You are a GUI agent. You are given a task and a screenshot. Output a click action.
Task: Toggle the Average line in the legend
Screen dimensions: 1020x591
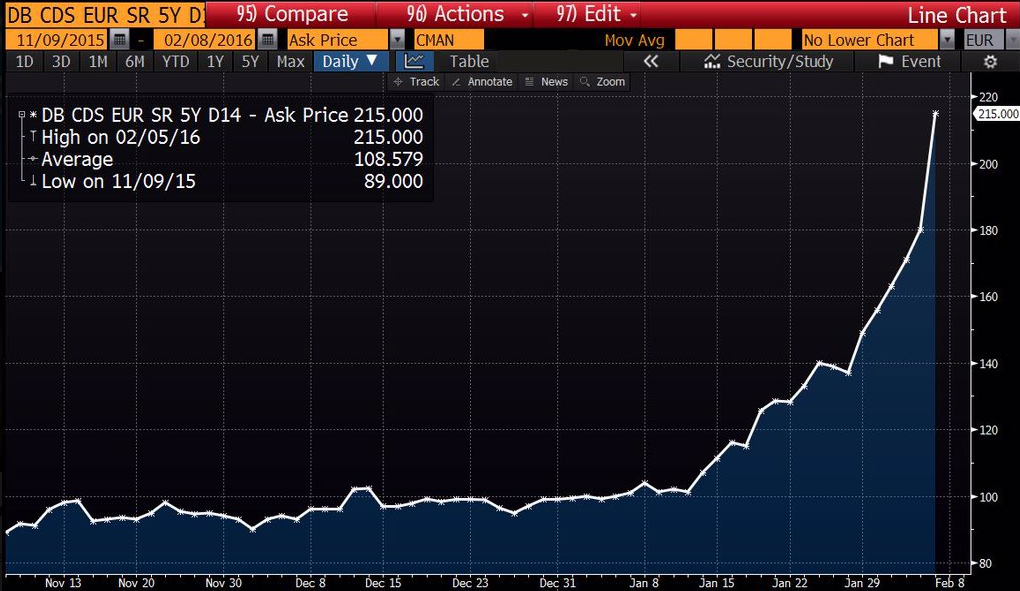pos(34,159)
